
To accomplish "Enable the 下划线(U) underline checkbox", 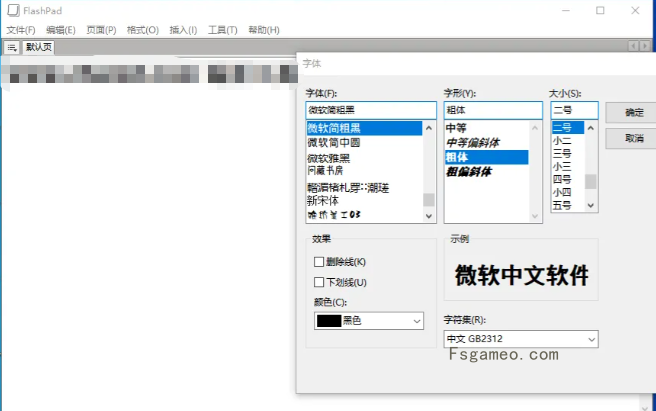I will [x=319, y=282].
